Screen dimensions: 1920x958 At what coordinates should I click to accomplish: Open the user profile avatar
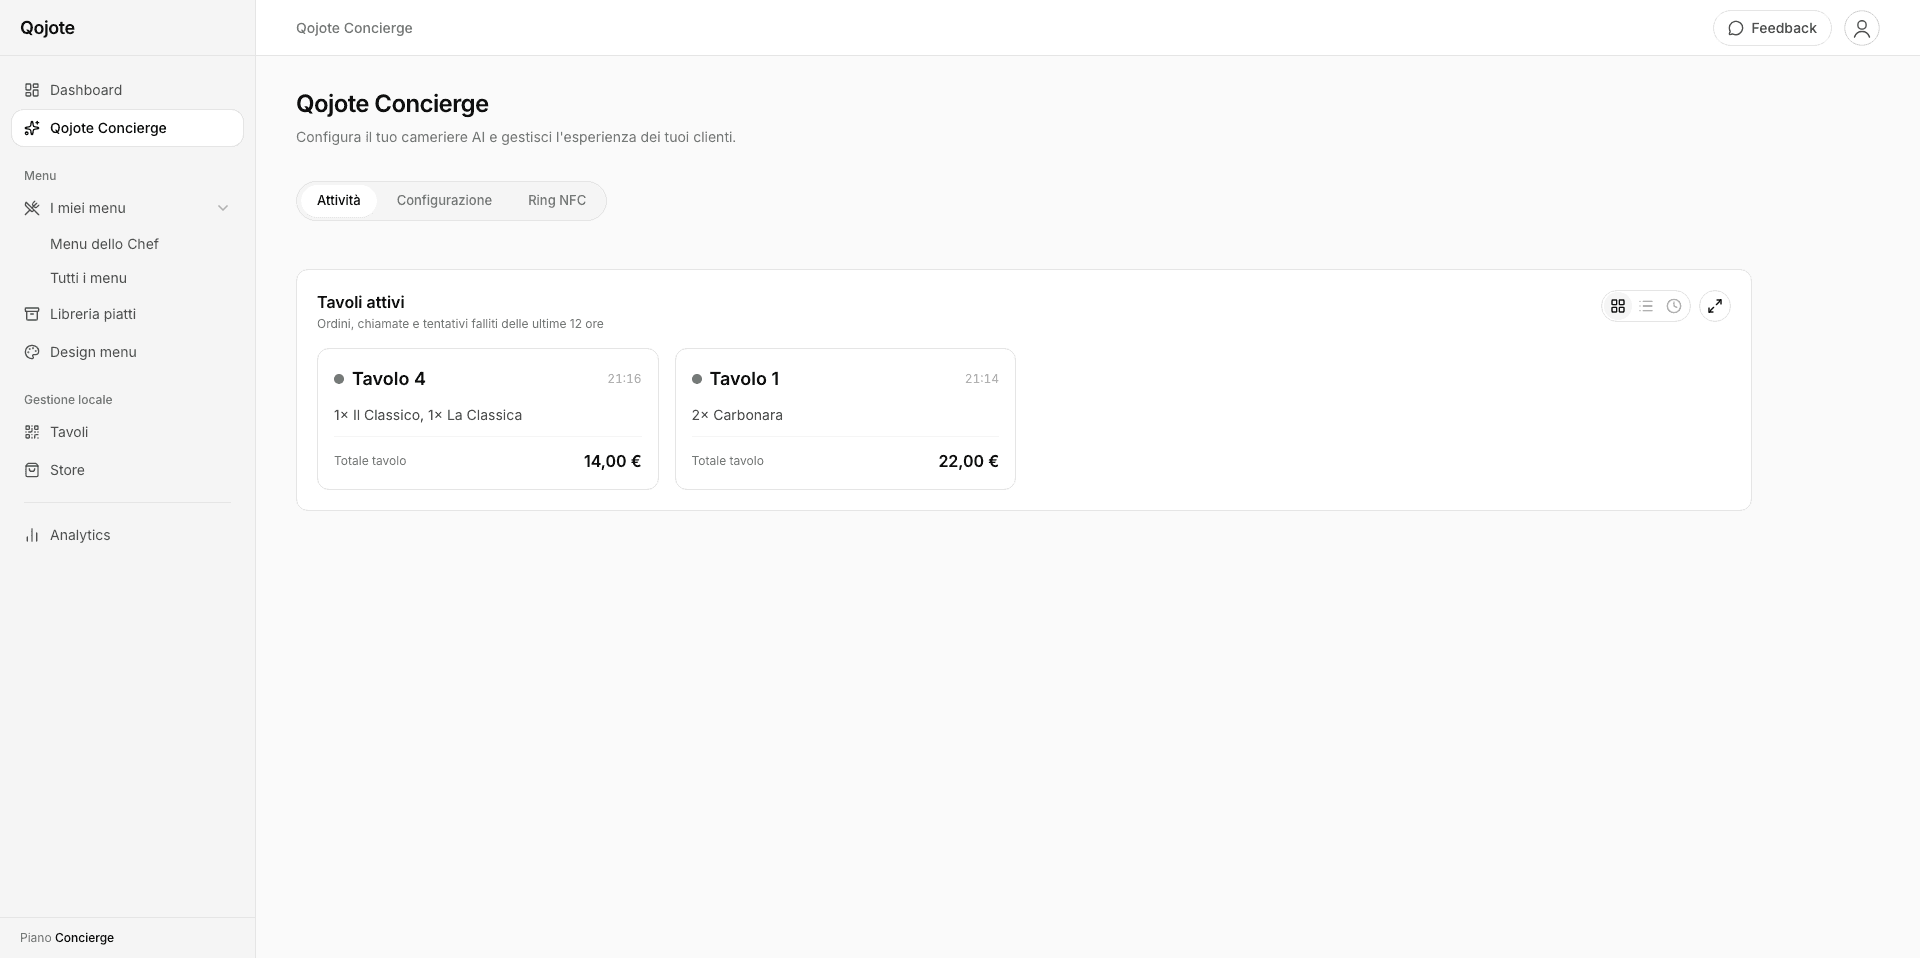tap(1862, 28)
